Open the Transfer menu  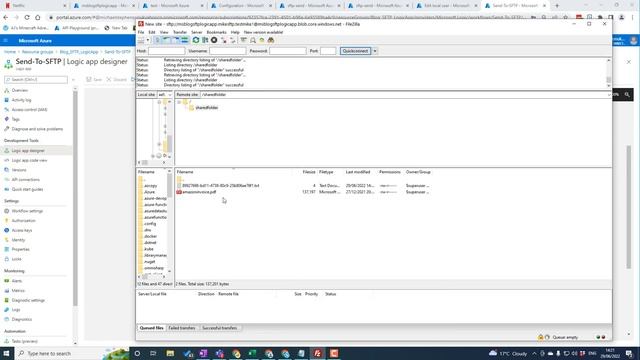[180, 32]
